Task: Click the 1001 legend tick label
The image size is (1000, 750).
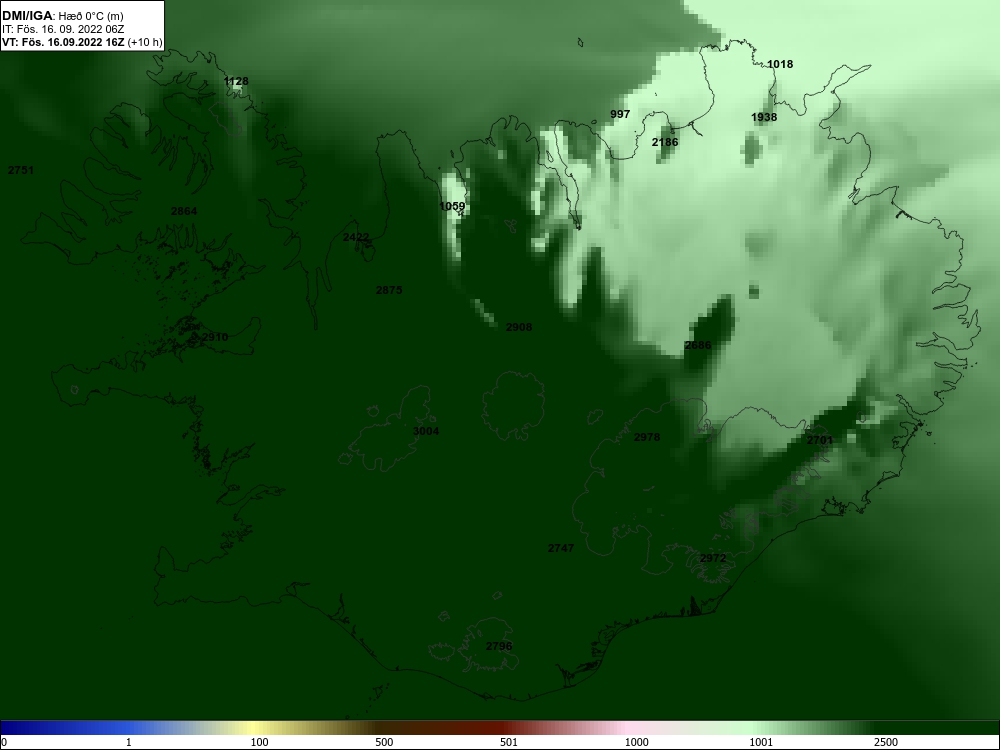Action: (761, 742)
